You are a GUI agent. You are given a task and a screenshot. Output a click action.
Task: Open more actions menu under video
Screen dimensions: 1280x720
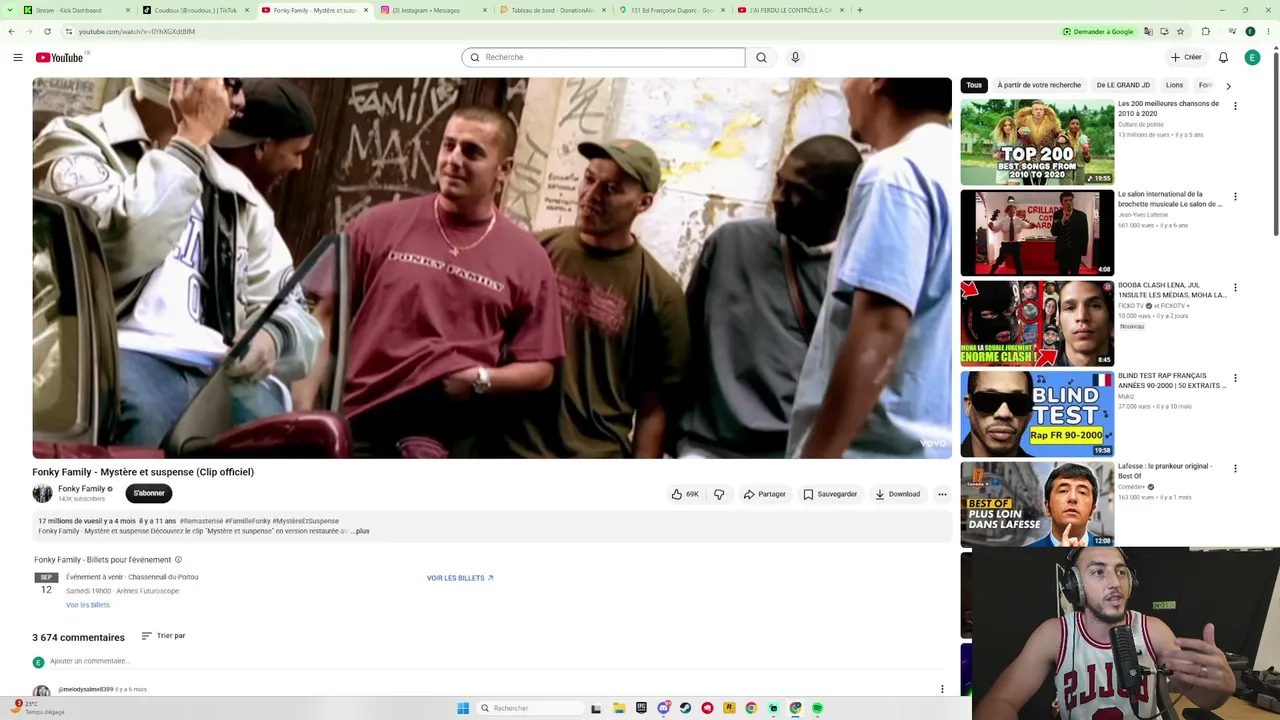(942, 494)
